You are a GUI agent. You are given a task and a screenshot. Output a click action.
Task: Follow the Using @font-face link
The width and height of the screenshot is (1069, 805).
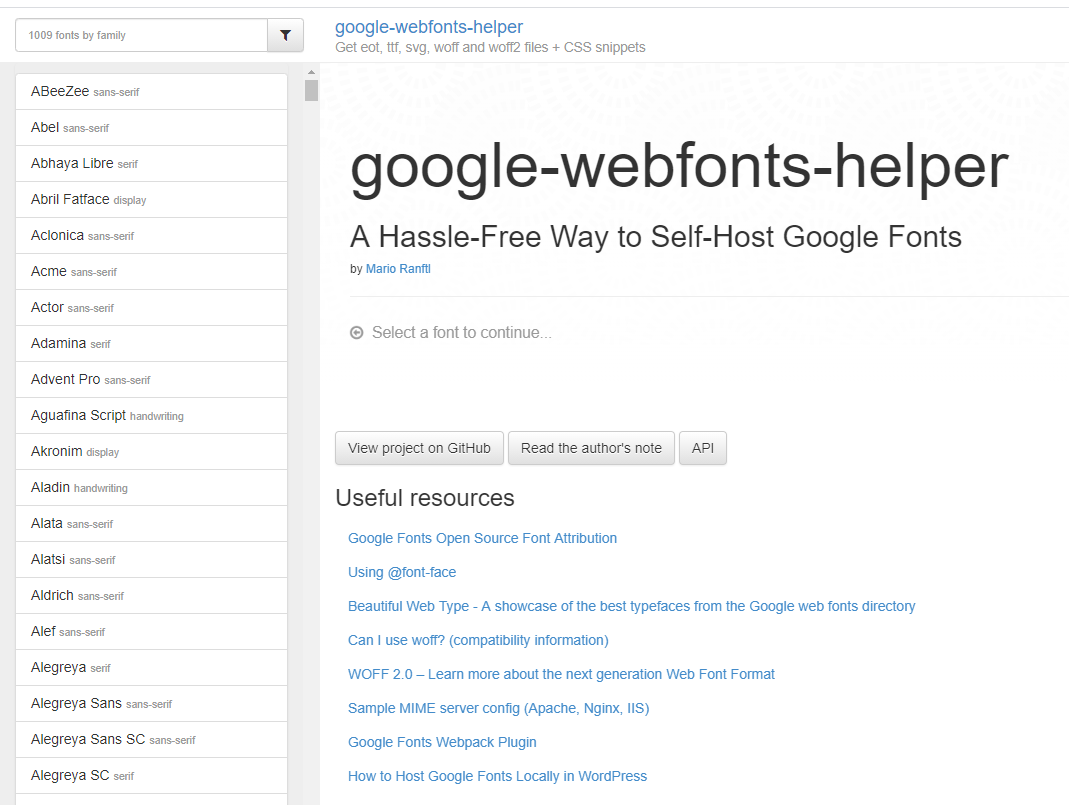(x=402, y=572)
